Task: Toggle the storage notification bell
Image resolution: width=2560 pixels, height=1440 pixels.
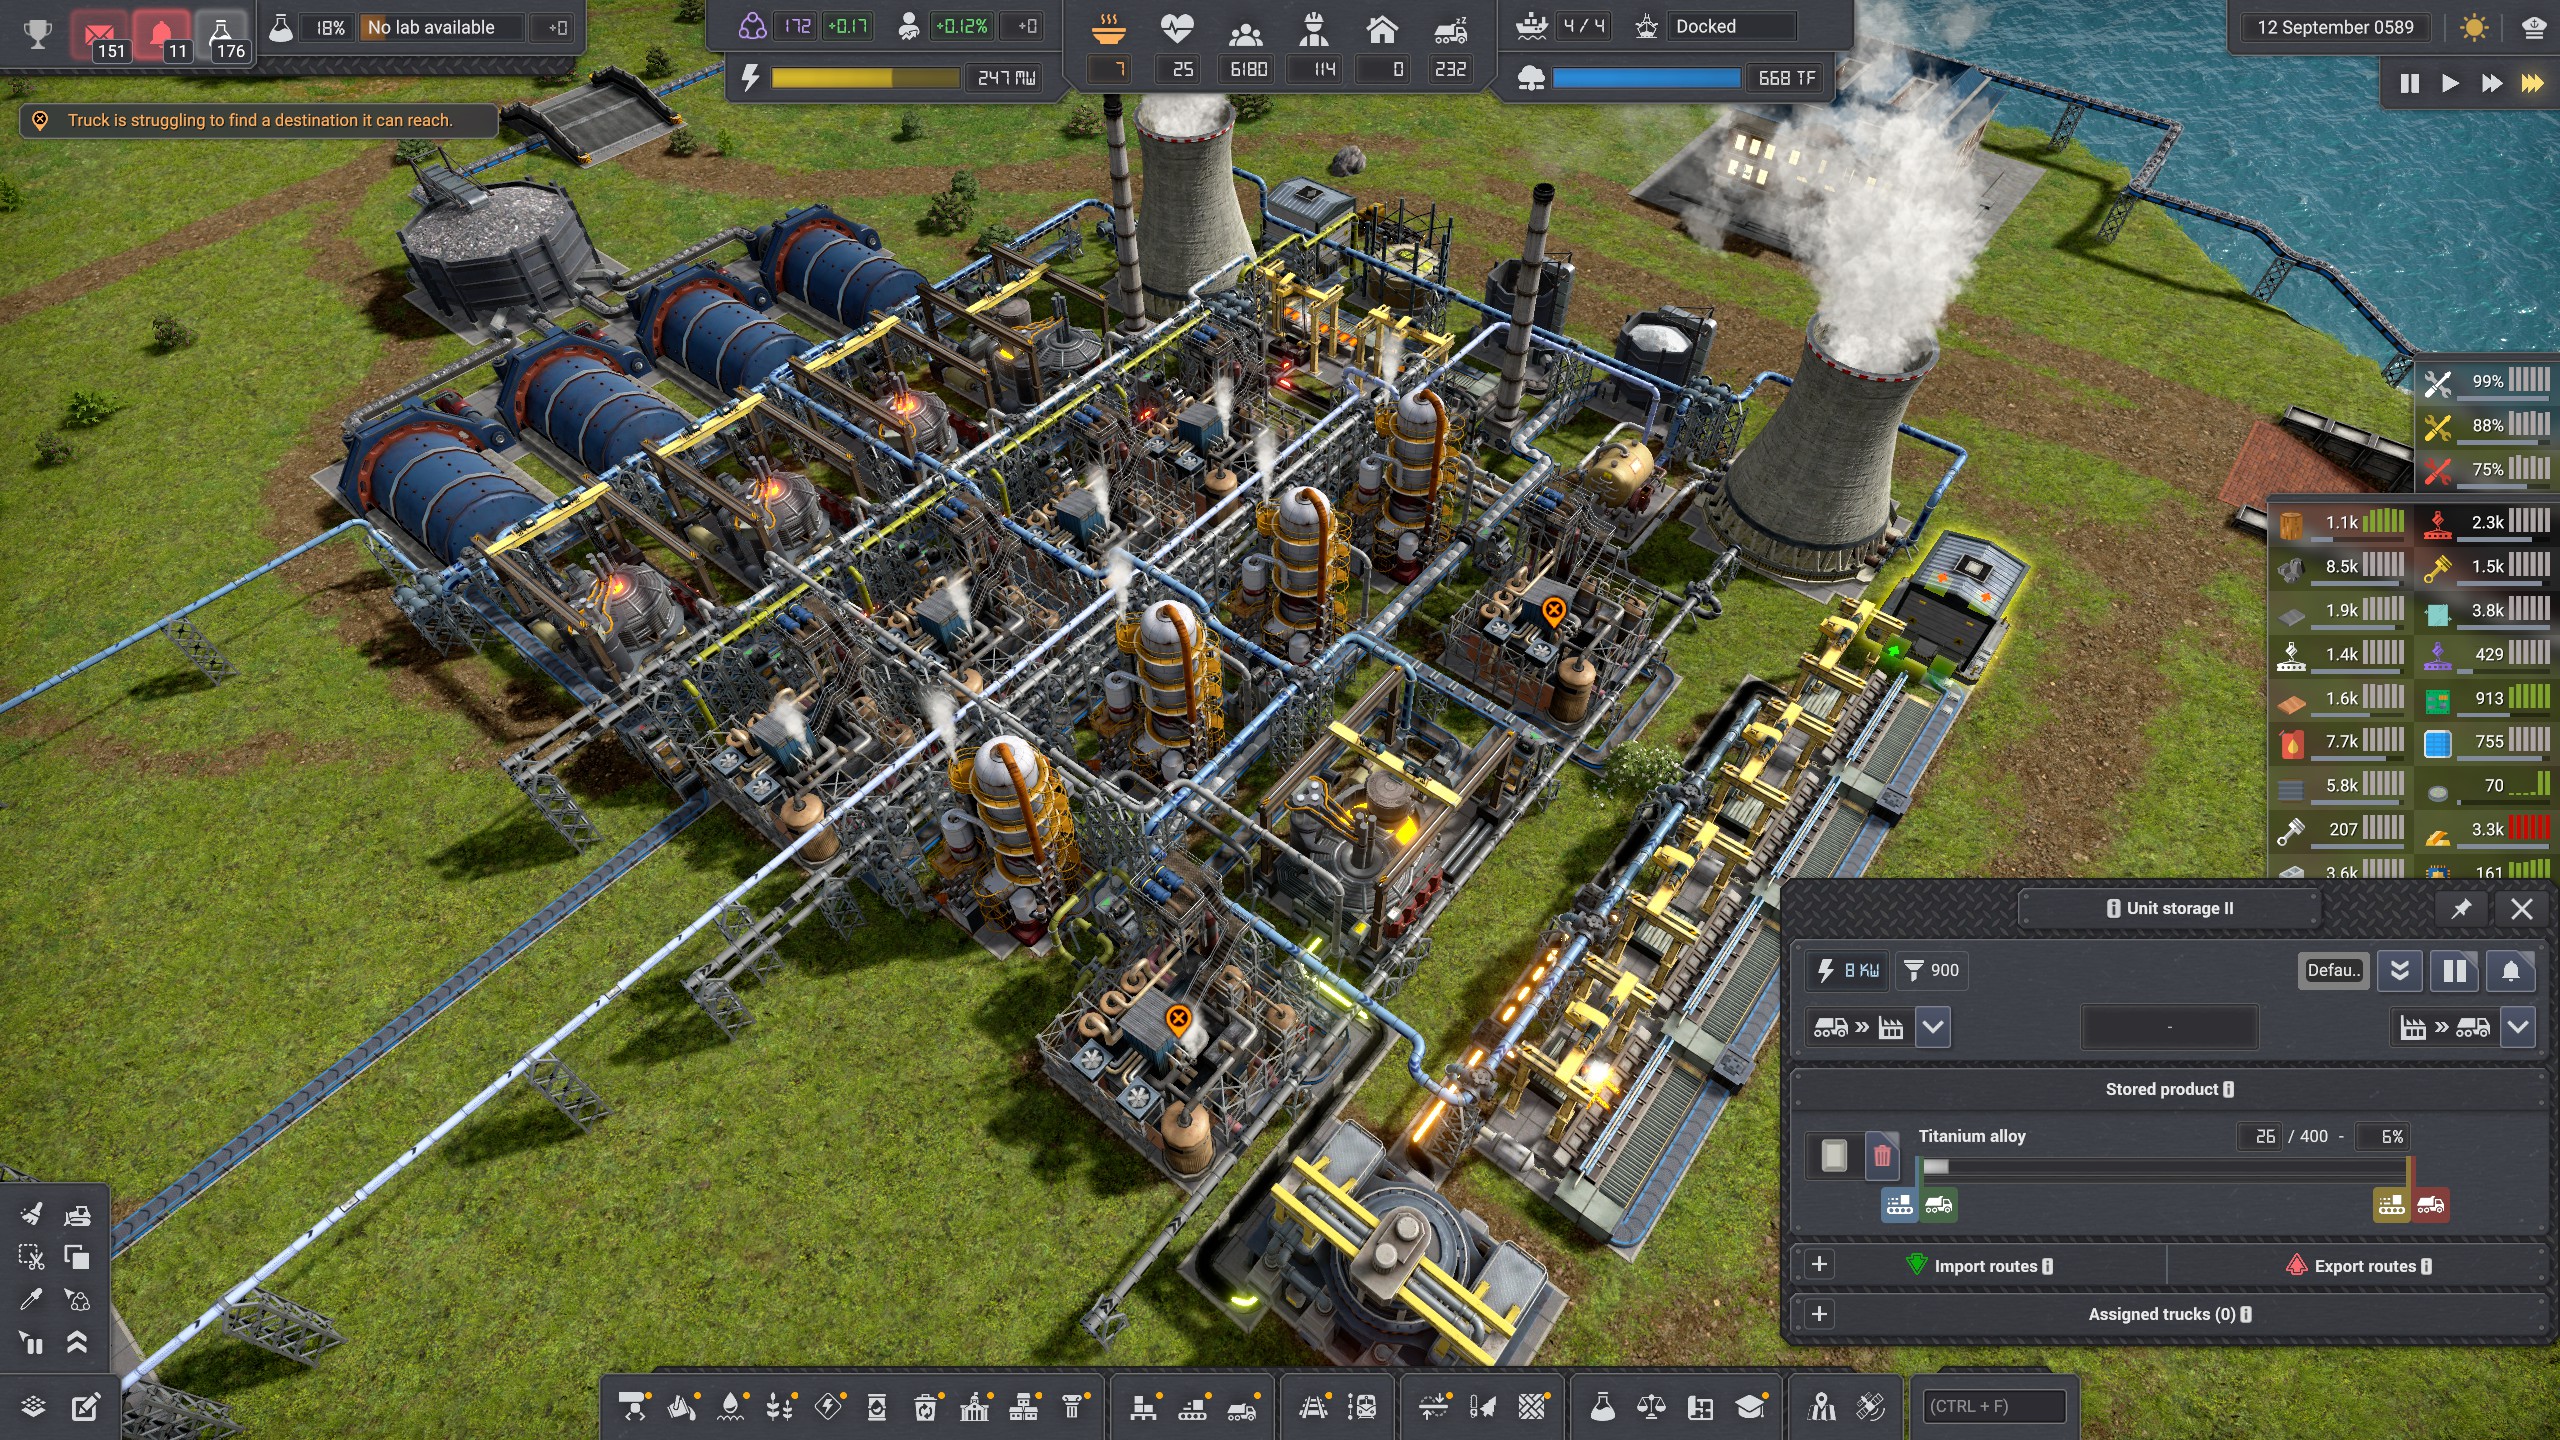Action: tap(2510, 970)
